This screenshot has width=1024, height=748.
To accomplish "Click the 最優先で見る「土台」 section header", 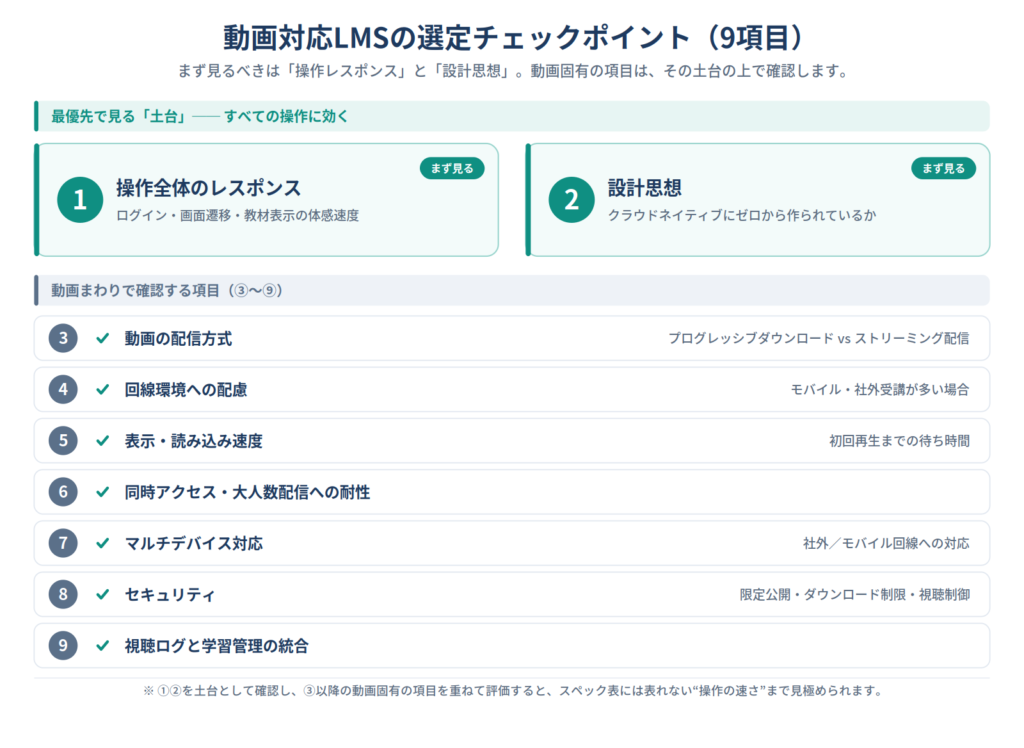I will tap(512, 116).
